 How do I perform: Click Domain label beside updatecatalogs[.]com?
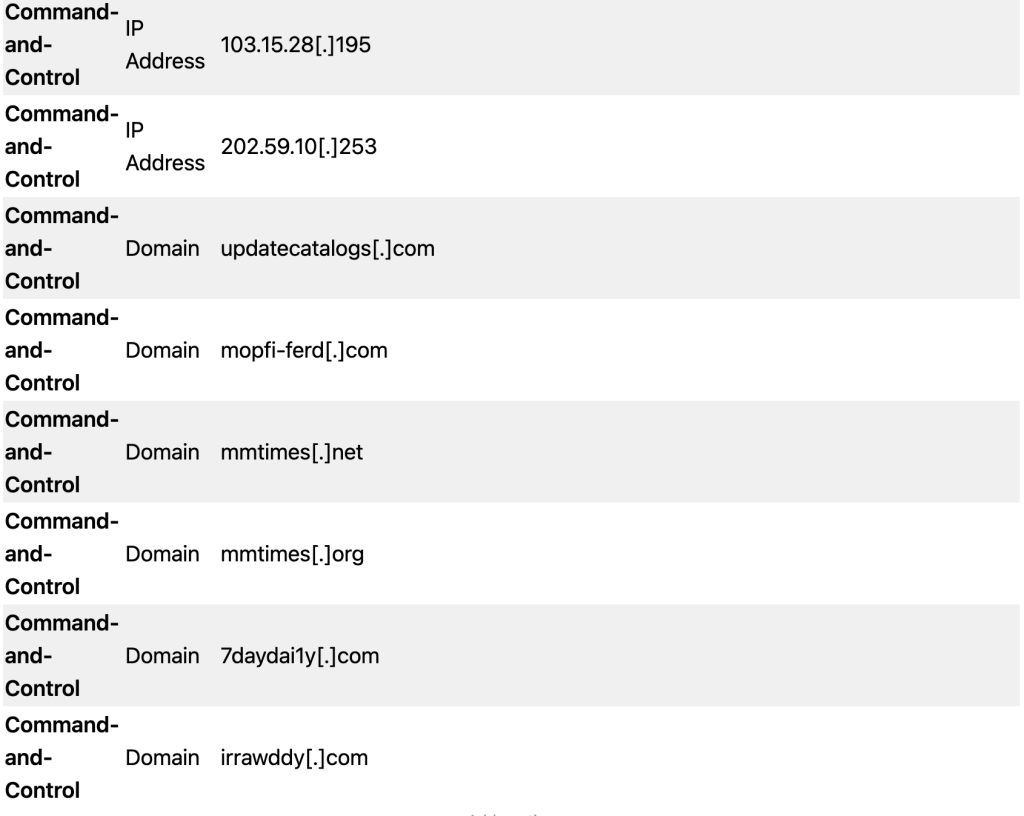[x=162, y=249]
